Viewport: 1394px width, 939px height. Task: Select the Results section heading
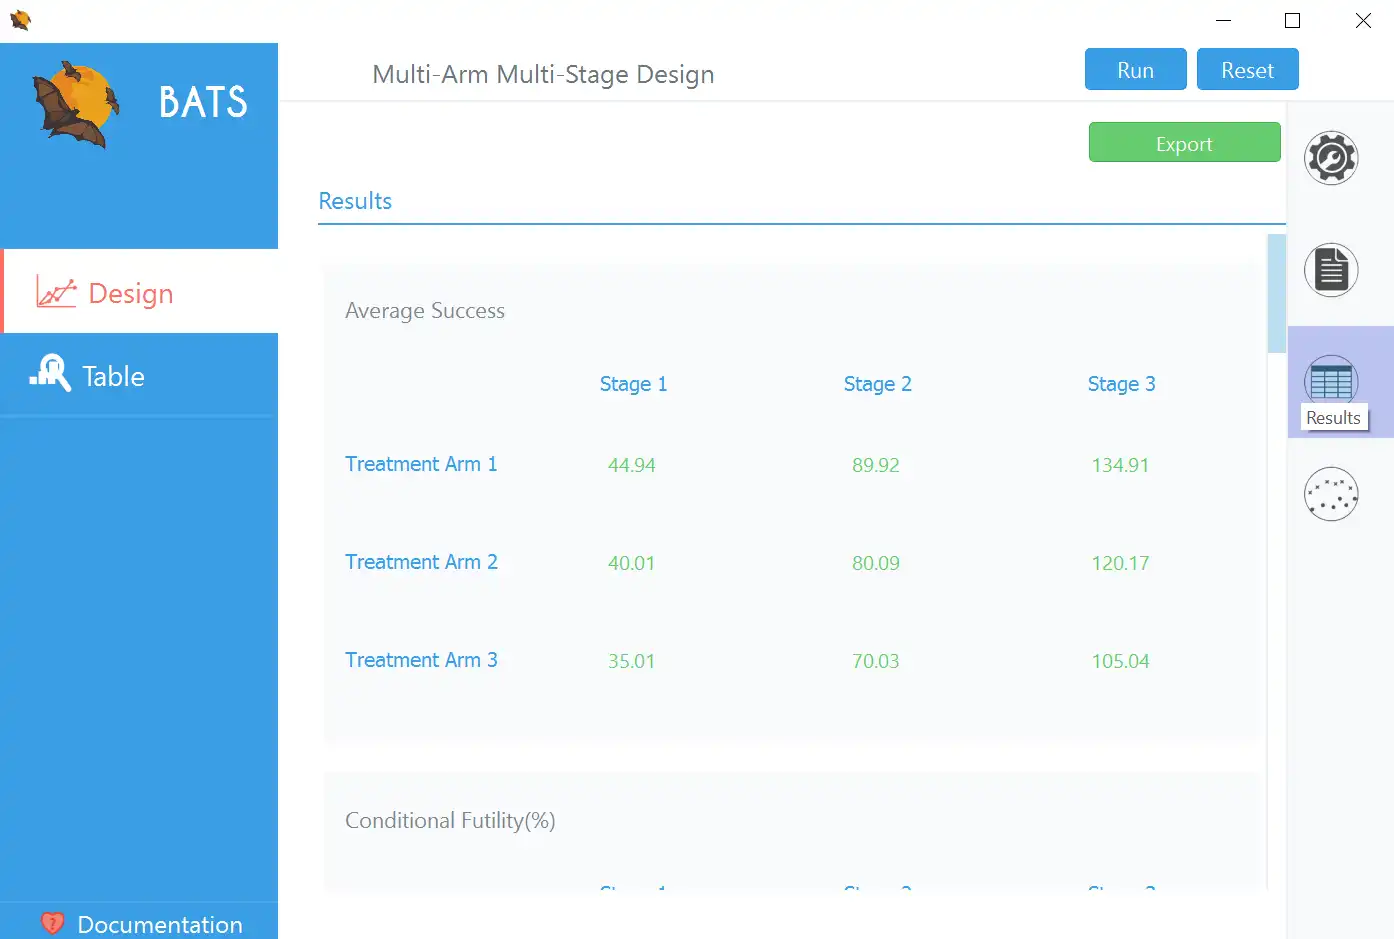[x=355, y=201]
